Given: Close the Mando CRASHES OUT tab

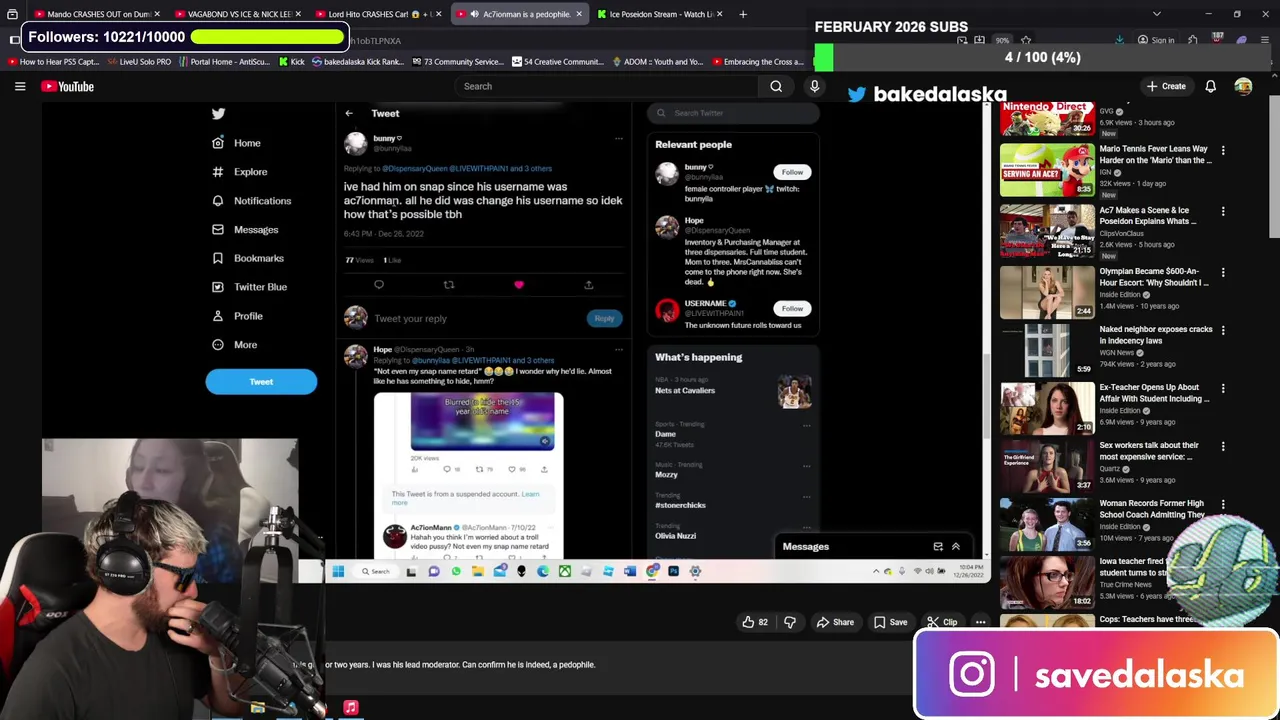Looking at the screenshot, I should point(157,14).
